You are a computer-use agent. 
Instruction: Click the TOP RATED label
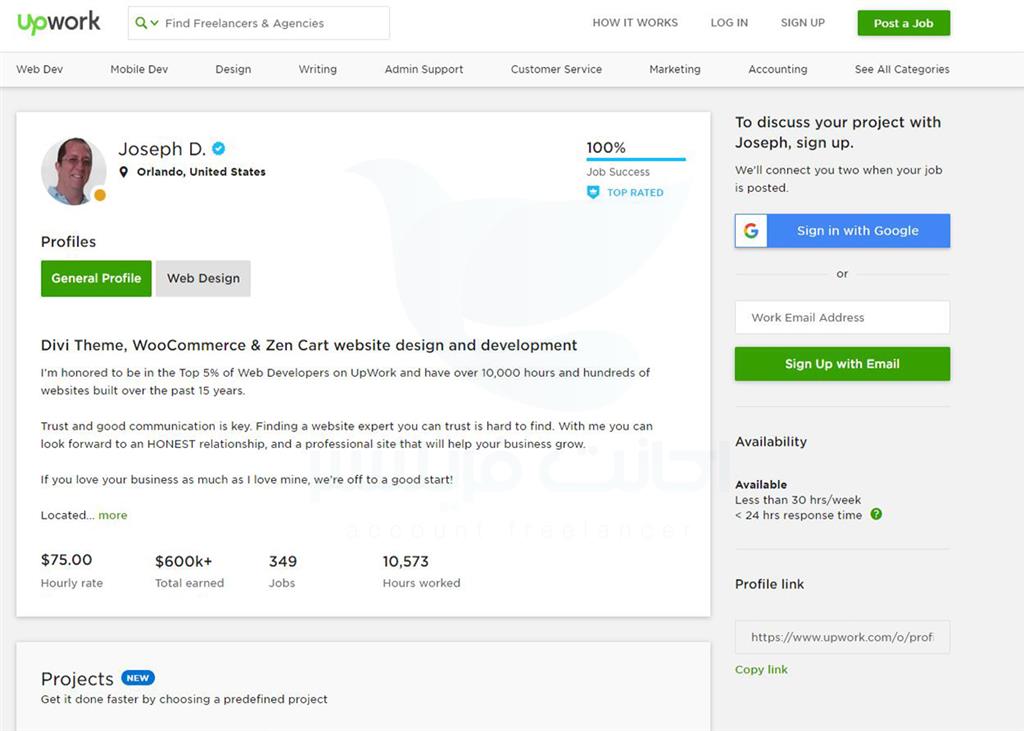pyautogui.click(x=635, y=193)
